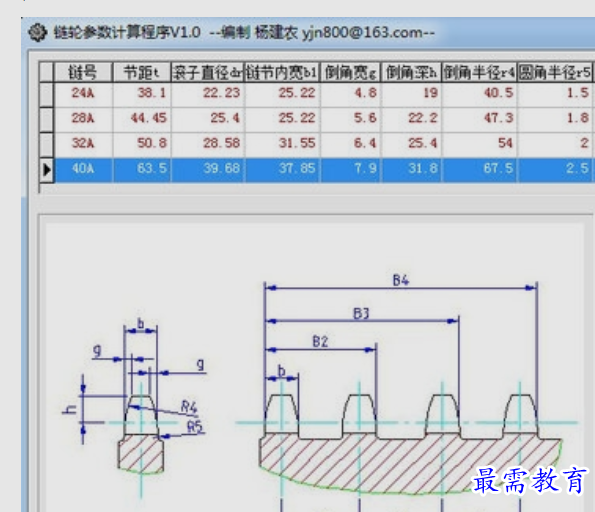Click the 倒角半径r4 column header
Viewport: 595px width, 512px height.
pyautogui.click(x=479, y=72)
